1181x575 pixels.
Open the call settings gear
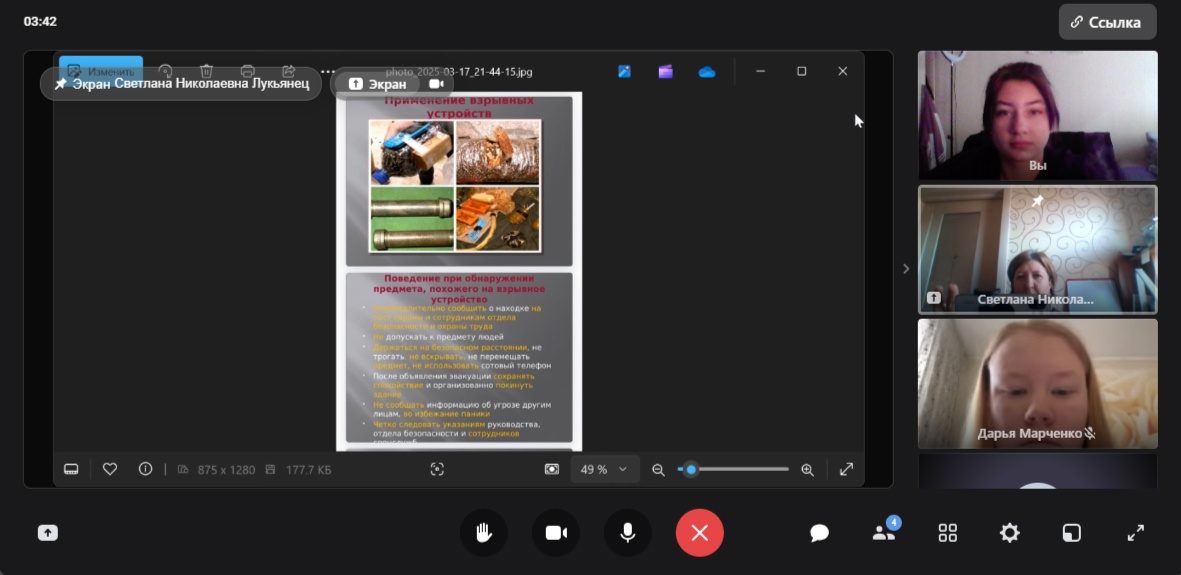(x=1009, y=533)
